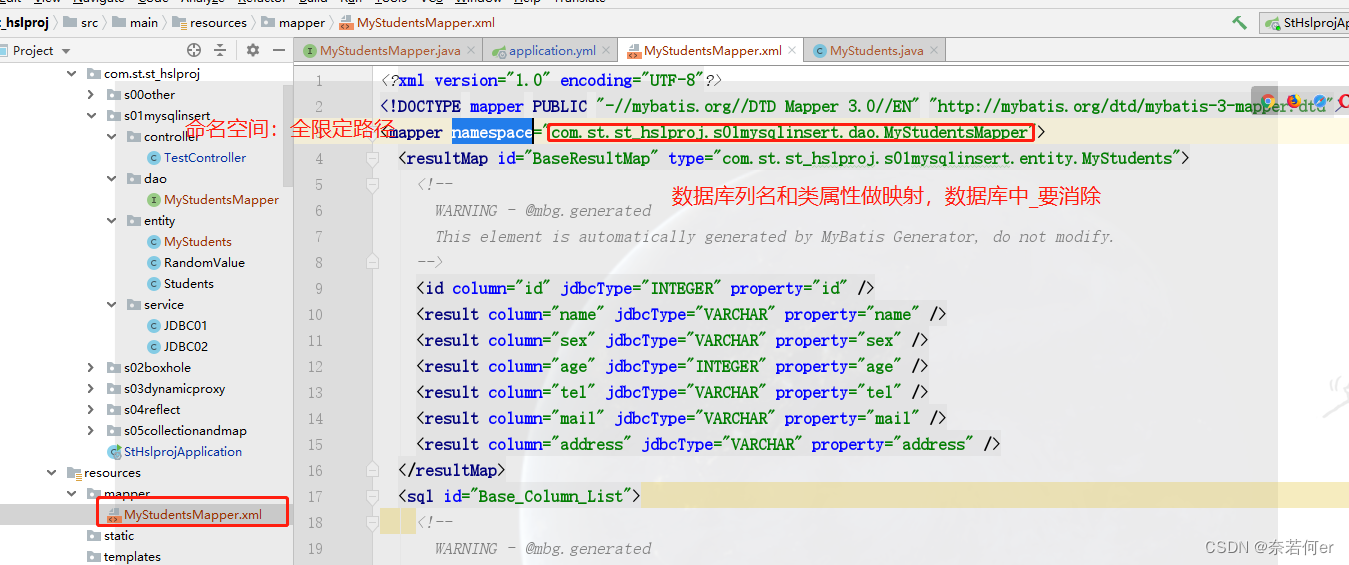Click the MyStudentsMapper interface icon in tree
1349x565 pixels.
(x=154, y=200)
